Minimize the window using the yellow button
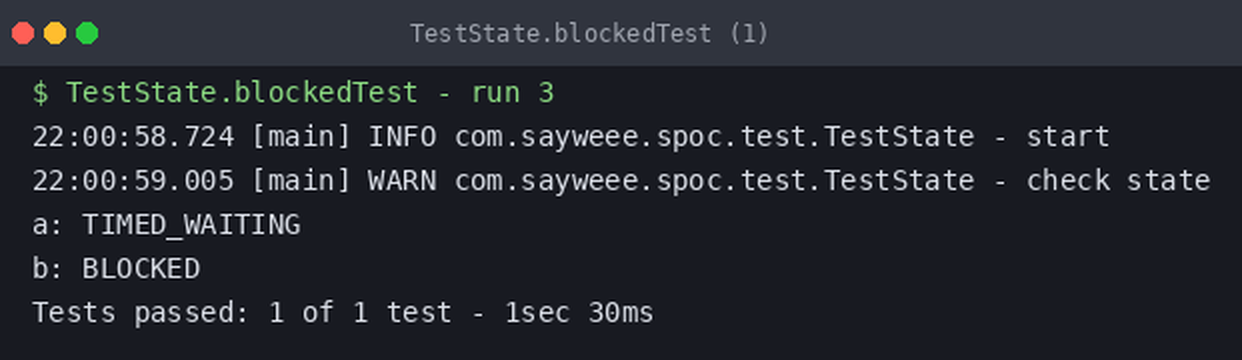The width and height of the screenshot is (1242, 360). coord(54,33)
